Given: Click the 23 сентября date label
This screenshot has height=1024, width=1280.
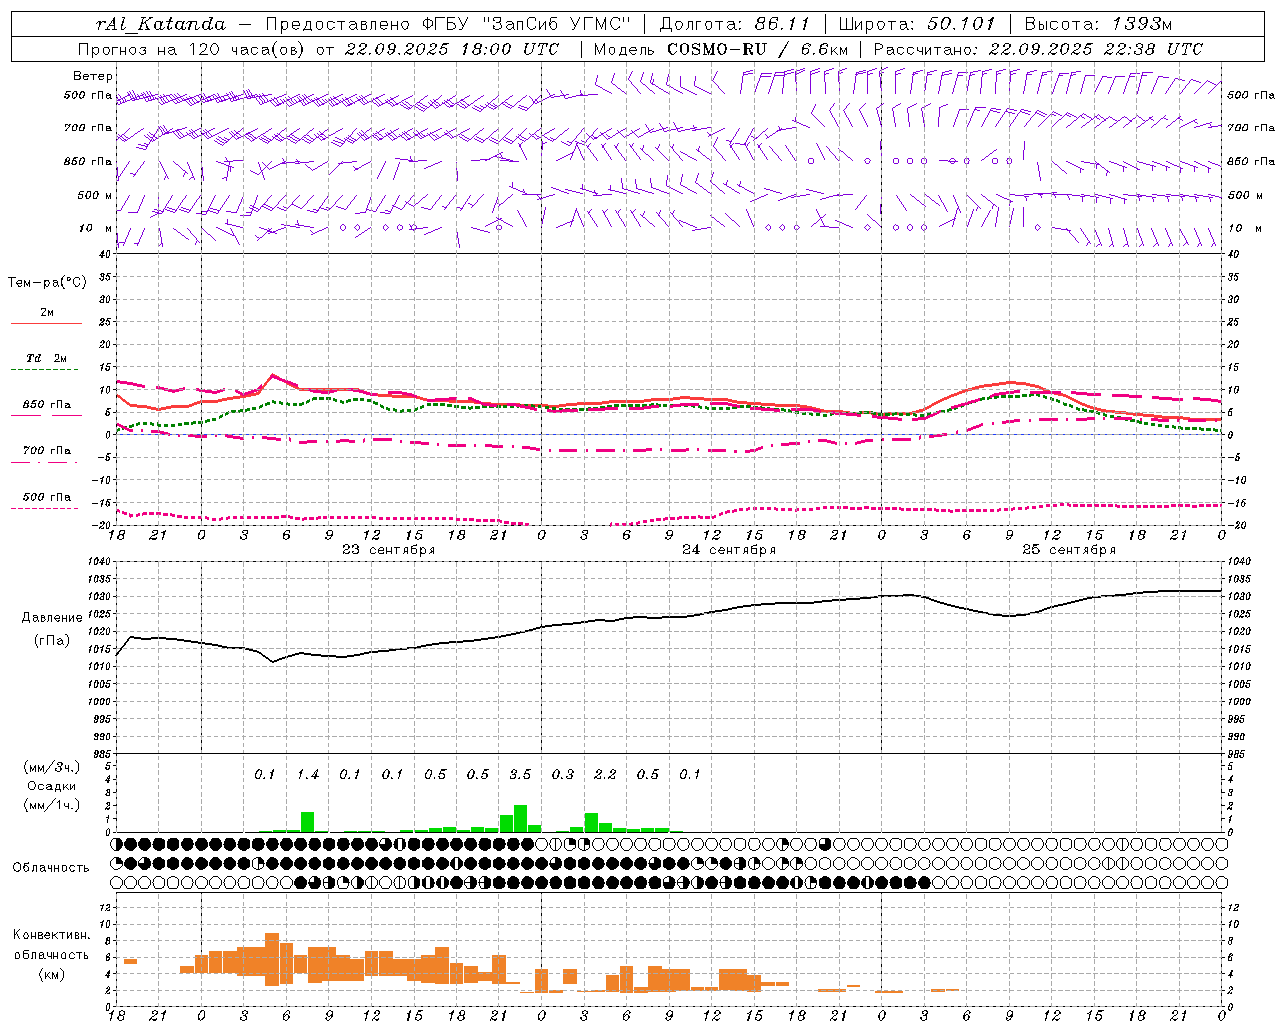Looking at the screenshot, I should click(x=388, y=550).
